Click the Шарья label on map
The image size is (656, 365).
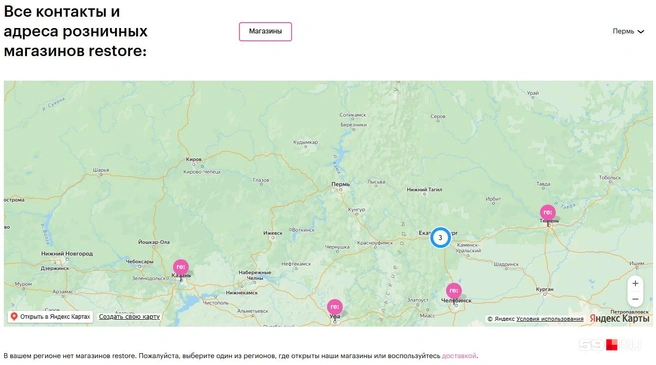coord(101,170)
